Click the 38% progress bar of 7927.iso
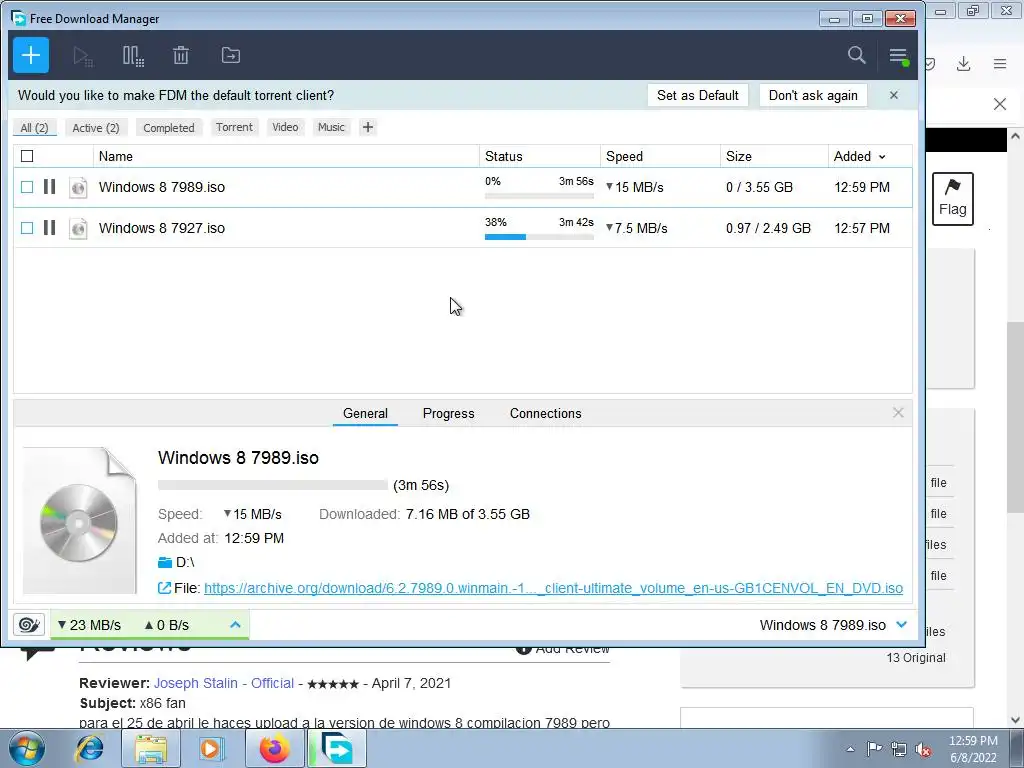Screen dimensions: 1024x768 click(539, 236)
